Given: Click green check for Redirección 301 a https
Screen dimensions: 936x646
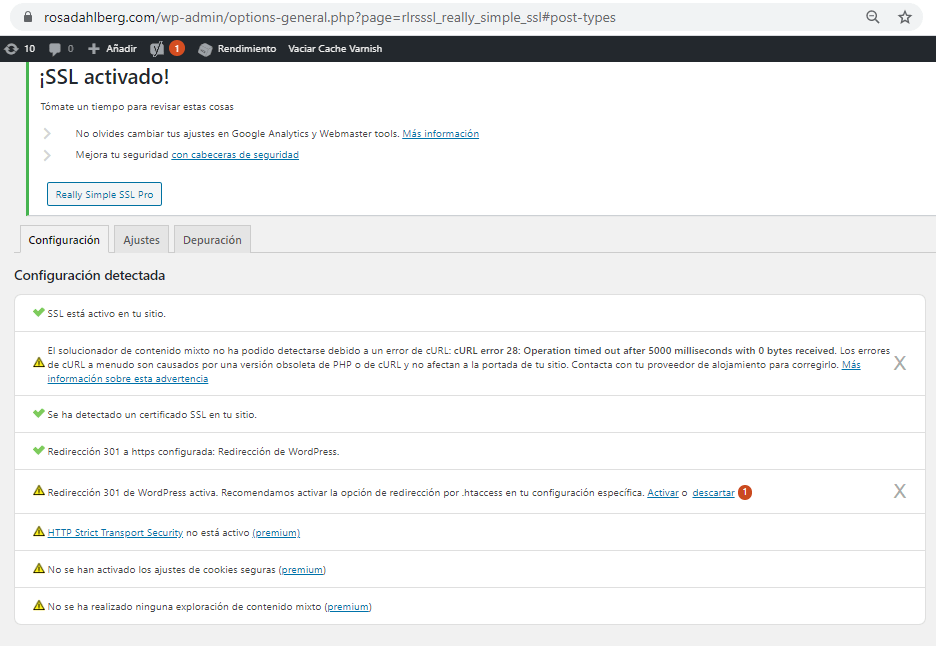Looking at the screenshot, I should tap(39, 450).
